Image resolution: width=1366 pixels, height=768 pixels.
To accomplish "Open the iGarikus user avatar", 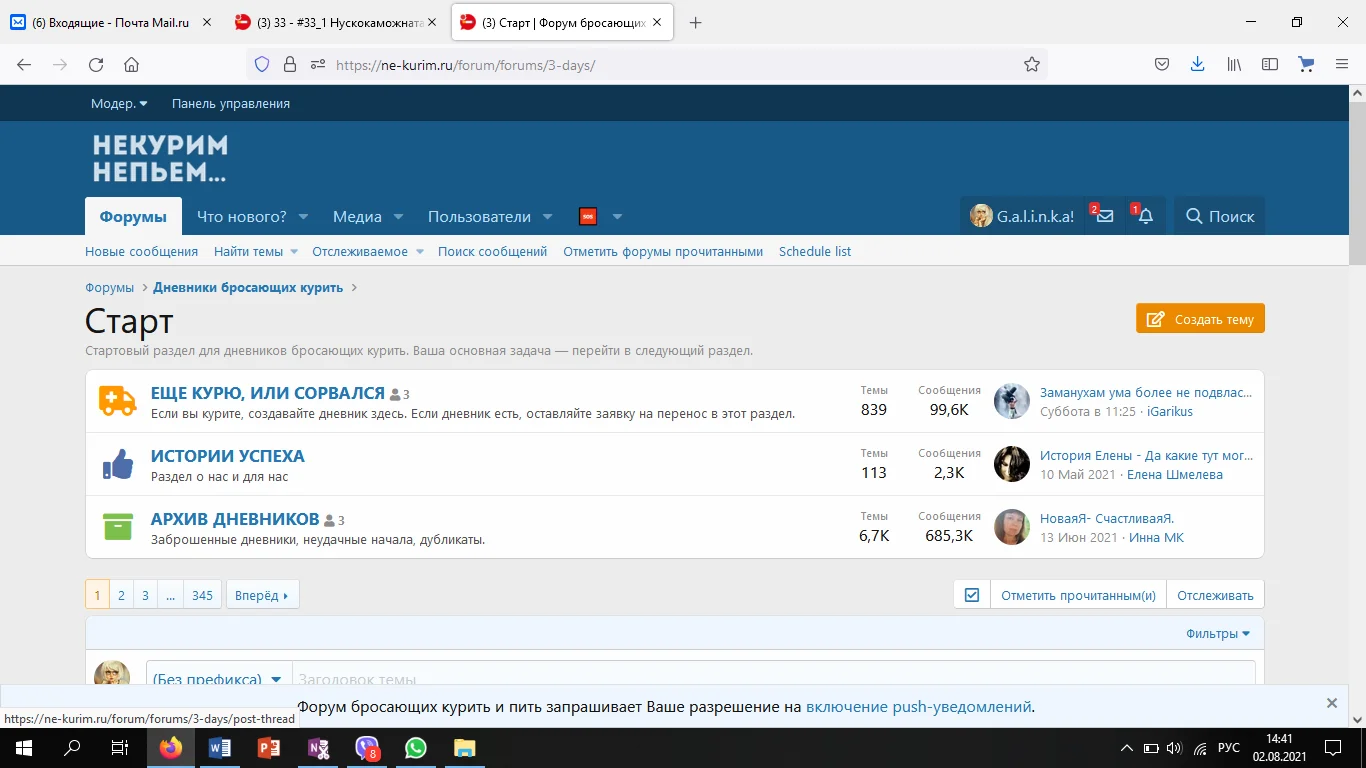I will pos(1012,401).
